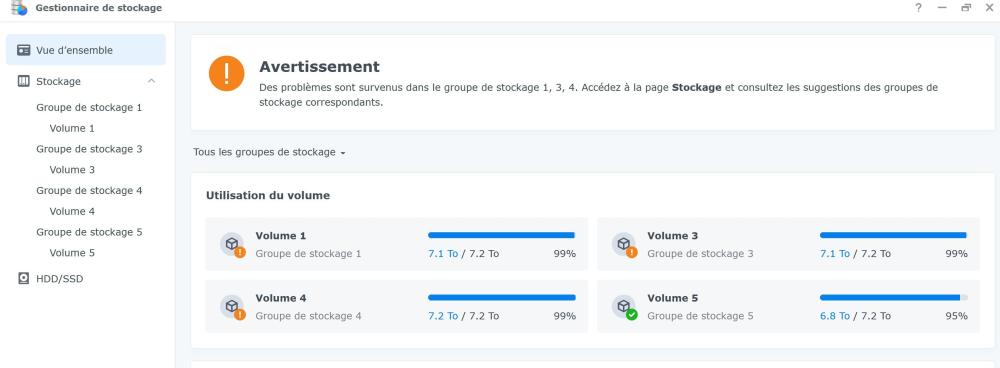Open the help question mark icon
Image resolution: width=1000 pixels, height=368 pixels.
(918, 8)
